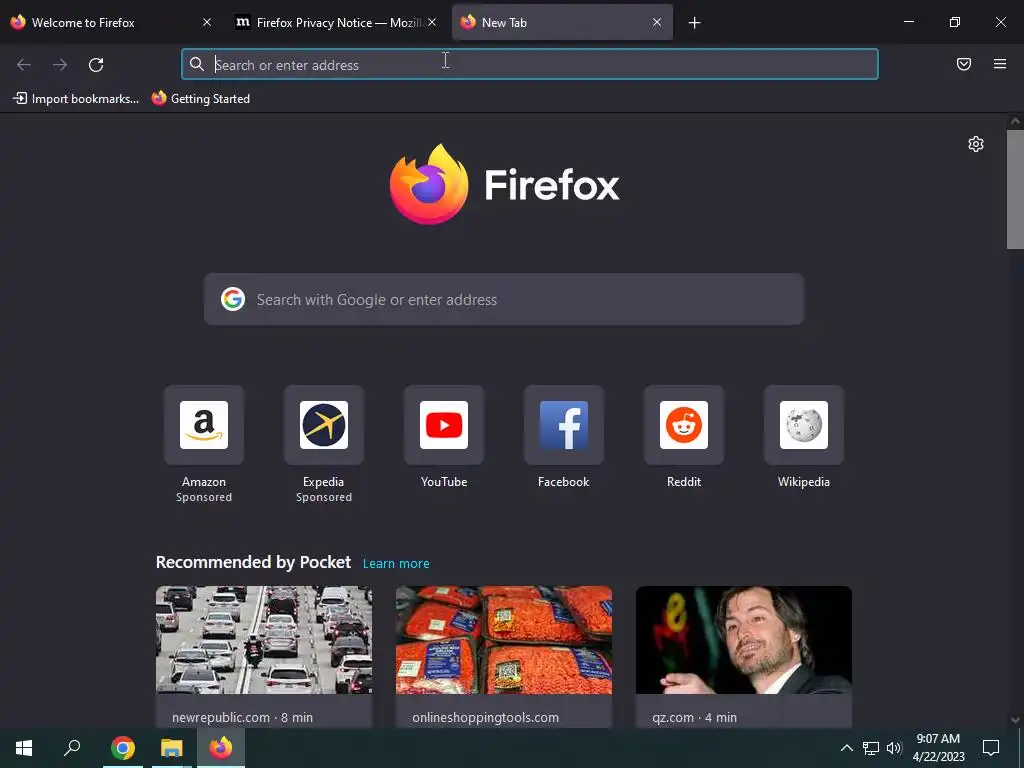Open the newrepublic.com traffic article thumbnail

(x=264, y=640)
